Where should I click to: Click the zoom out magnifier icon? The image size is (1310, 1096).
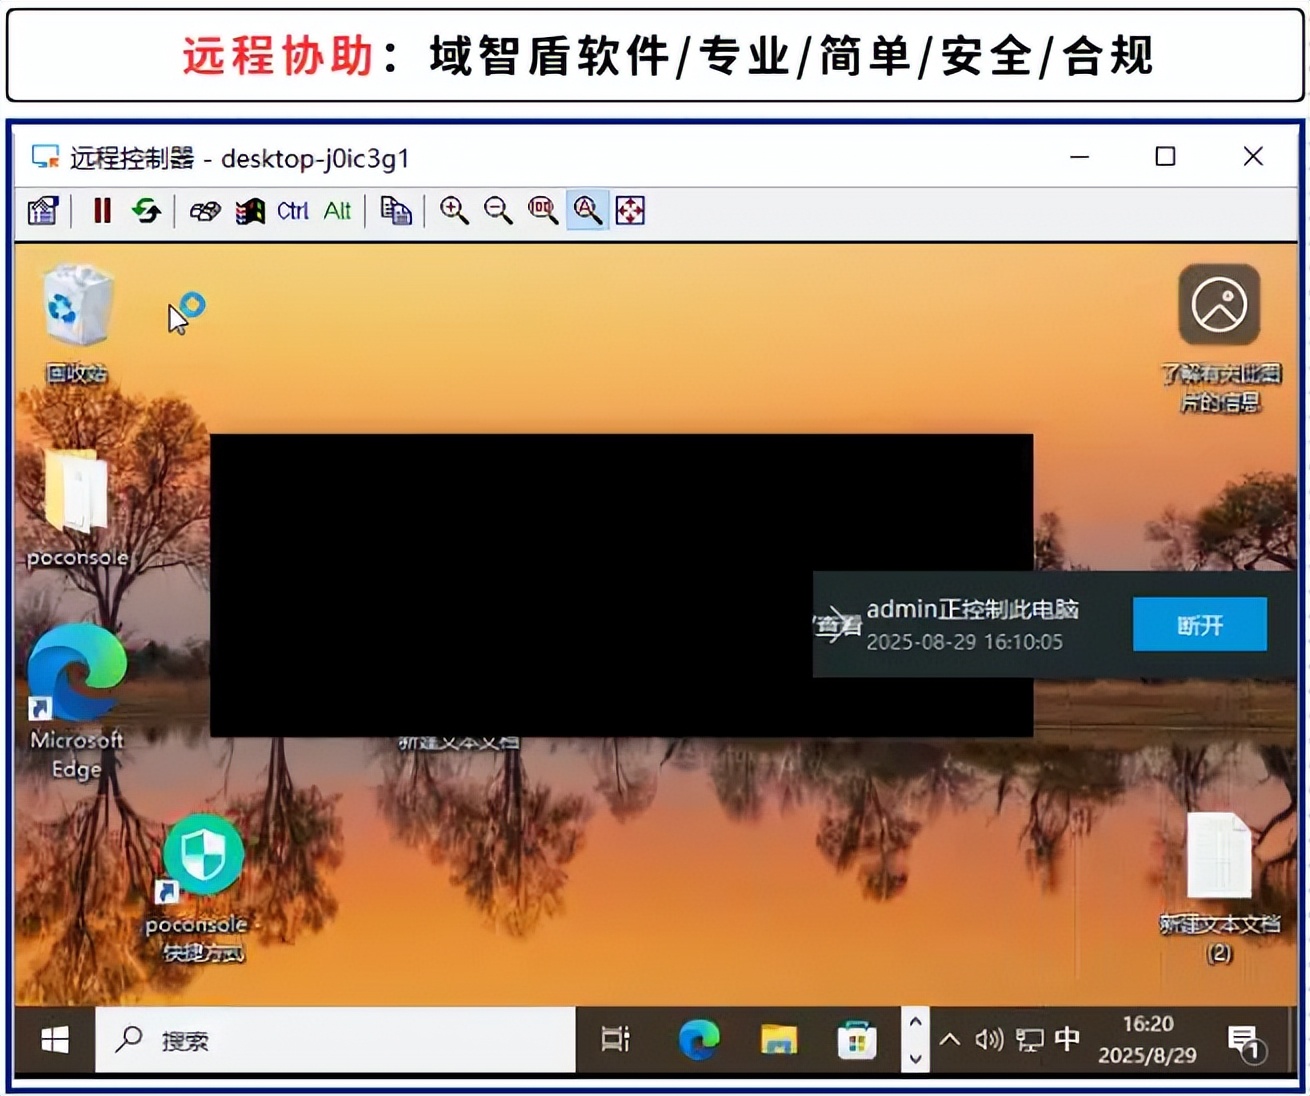click(499, 210)
